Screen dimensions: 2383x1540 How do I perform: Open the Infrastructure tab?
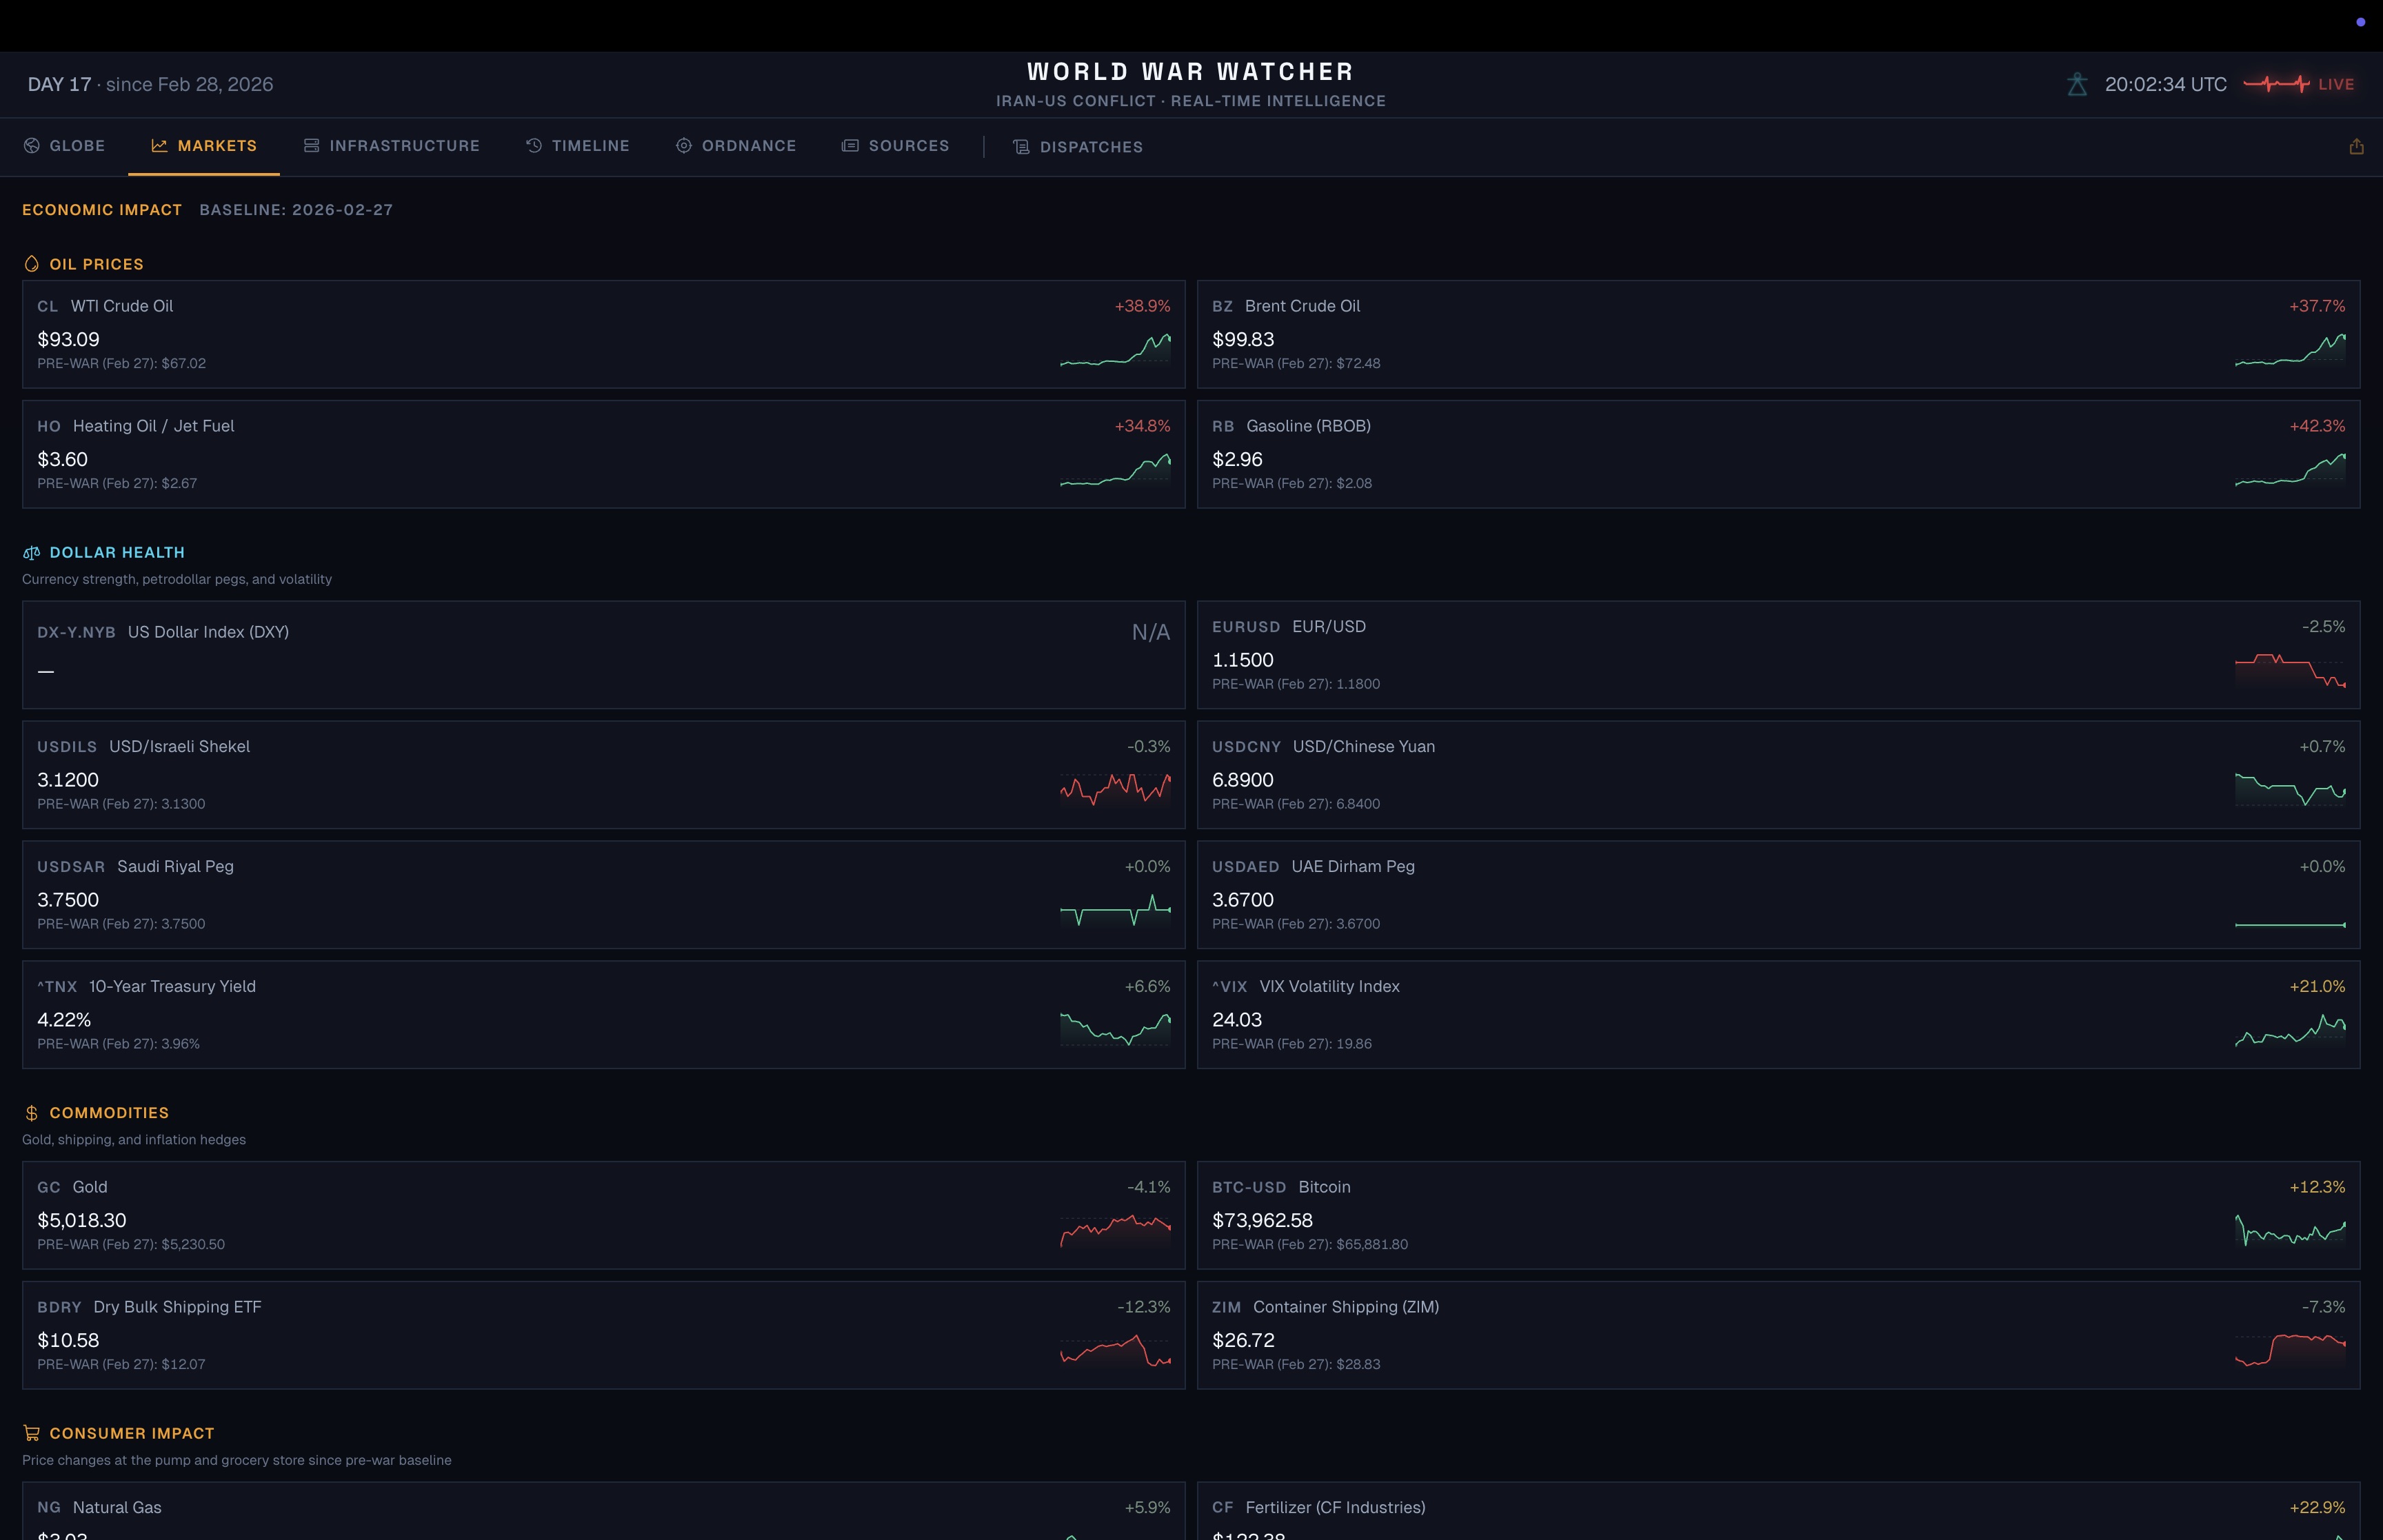click(391, 146)
